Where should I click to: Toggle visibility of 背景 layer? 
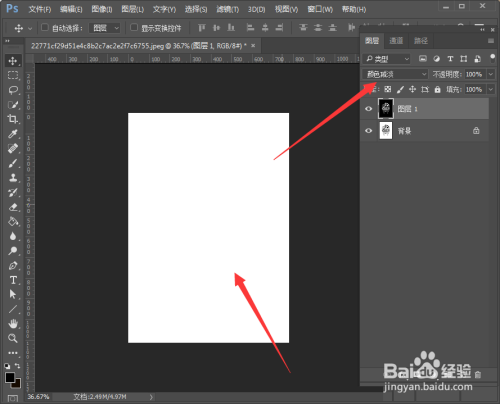[x=368, y=131]
